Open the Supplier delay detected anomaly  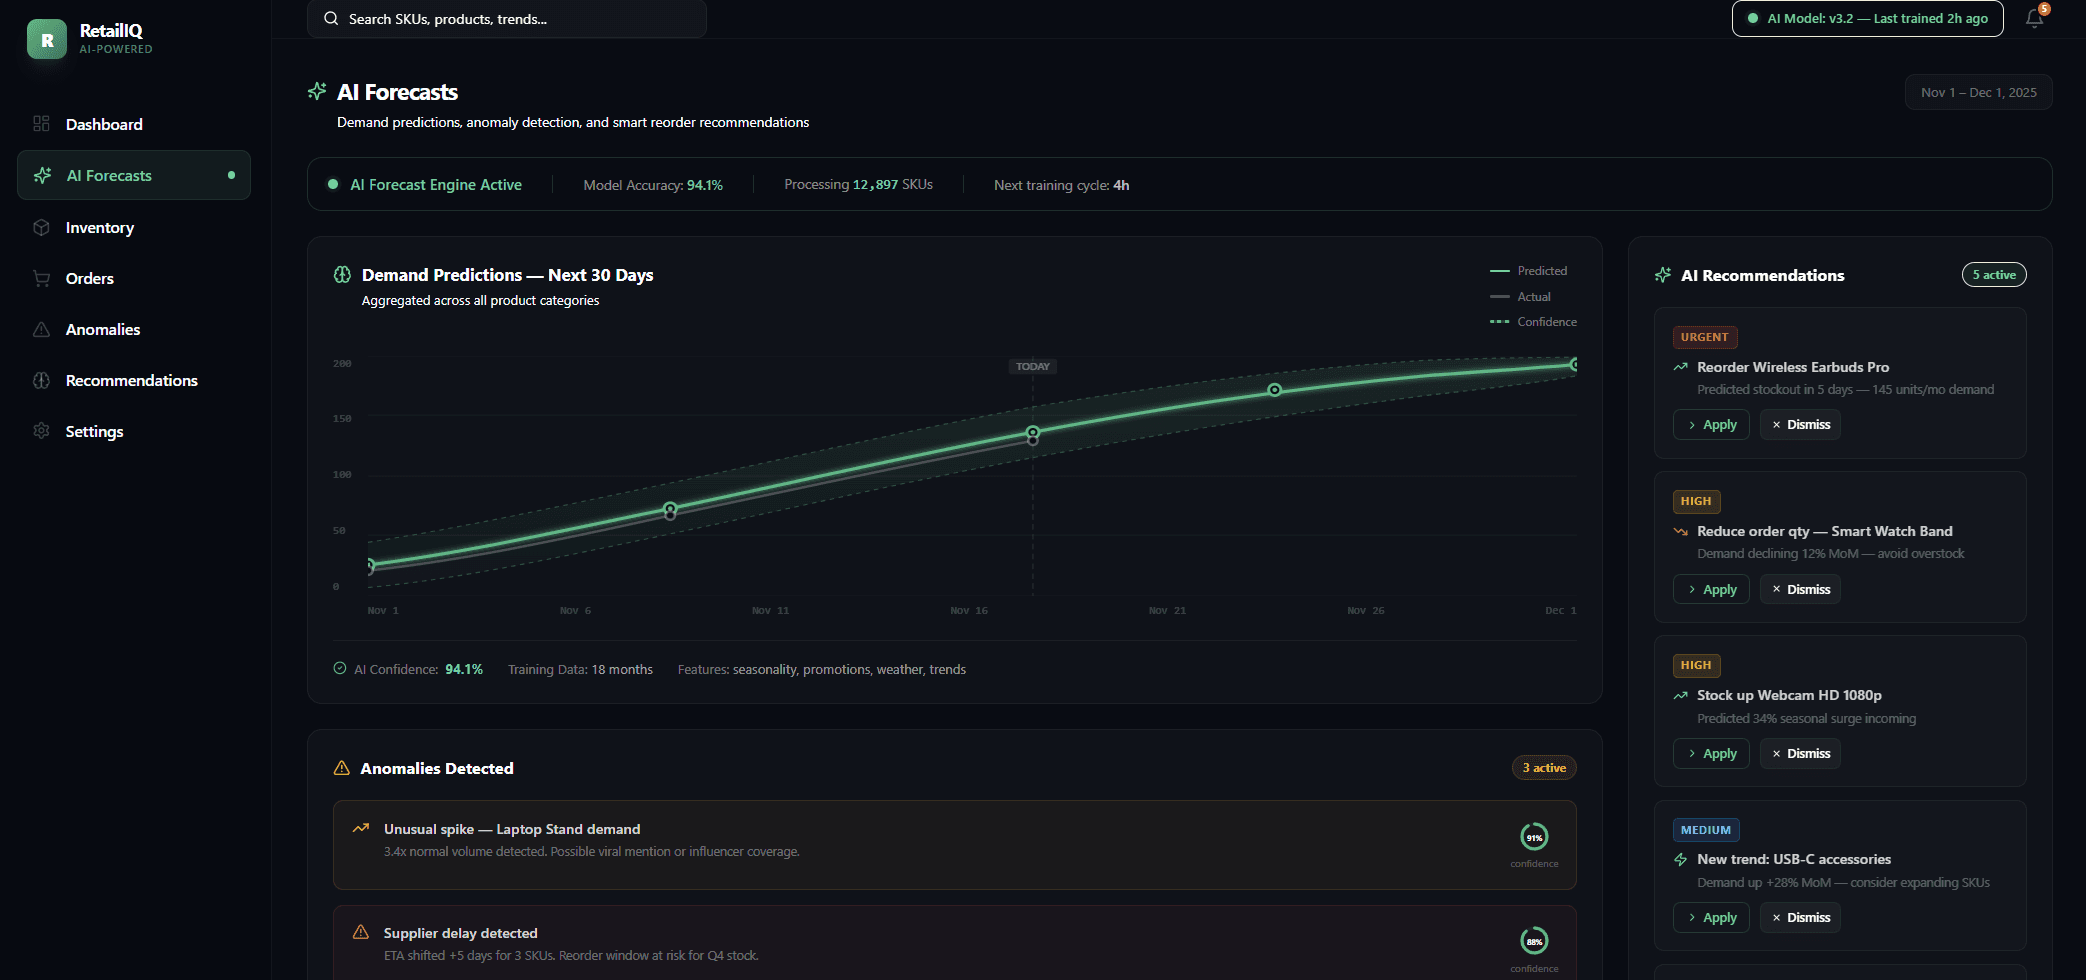pos(954,943)
